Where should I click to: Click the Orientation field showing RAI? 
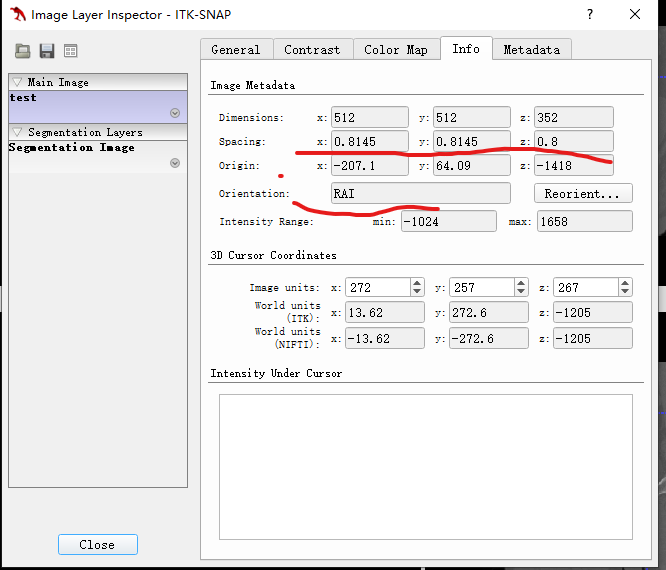pyautogui.click(x=420, y=194)
